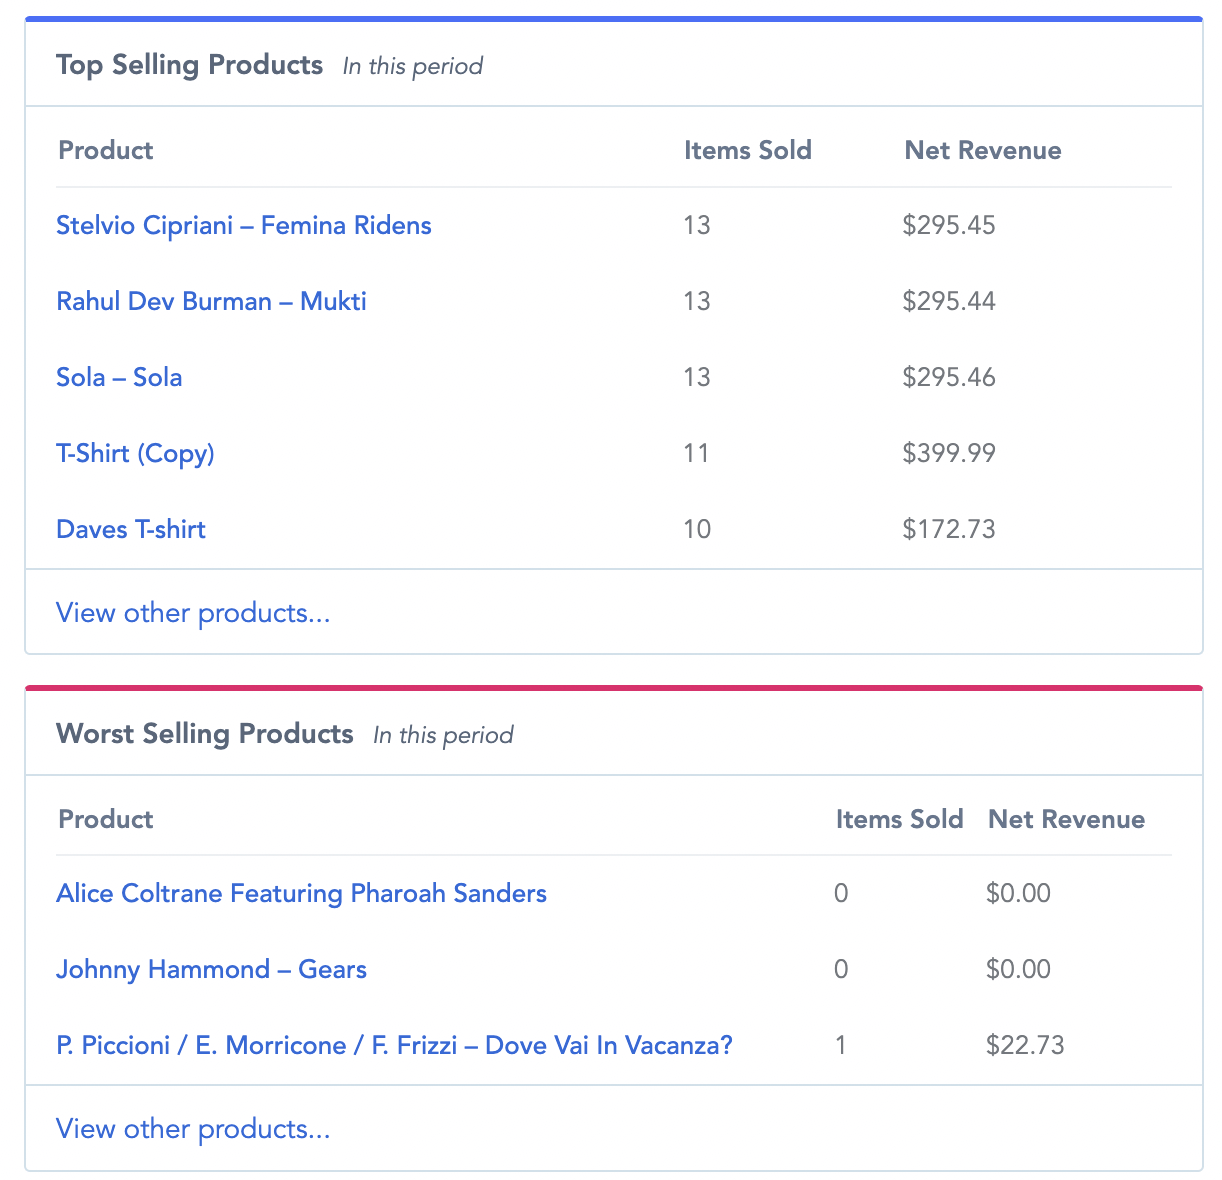This screenshot has width=1222, height=1180.
Task: Open the Sola – Sola product page
Action: click(119, 377)
